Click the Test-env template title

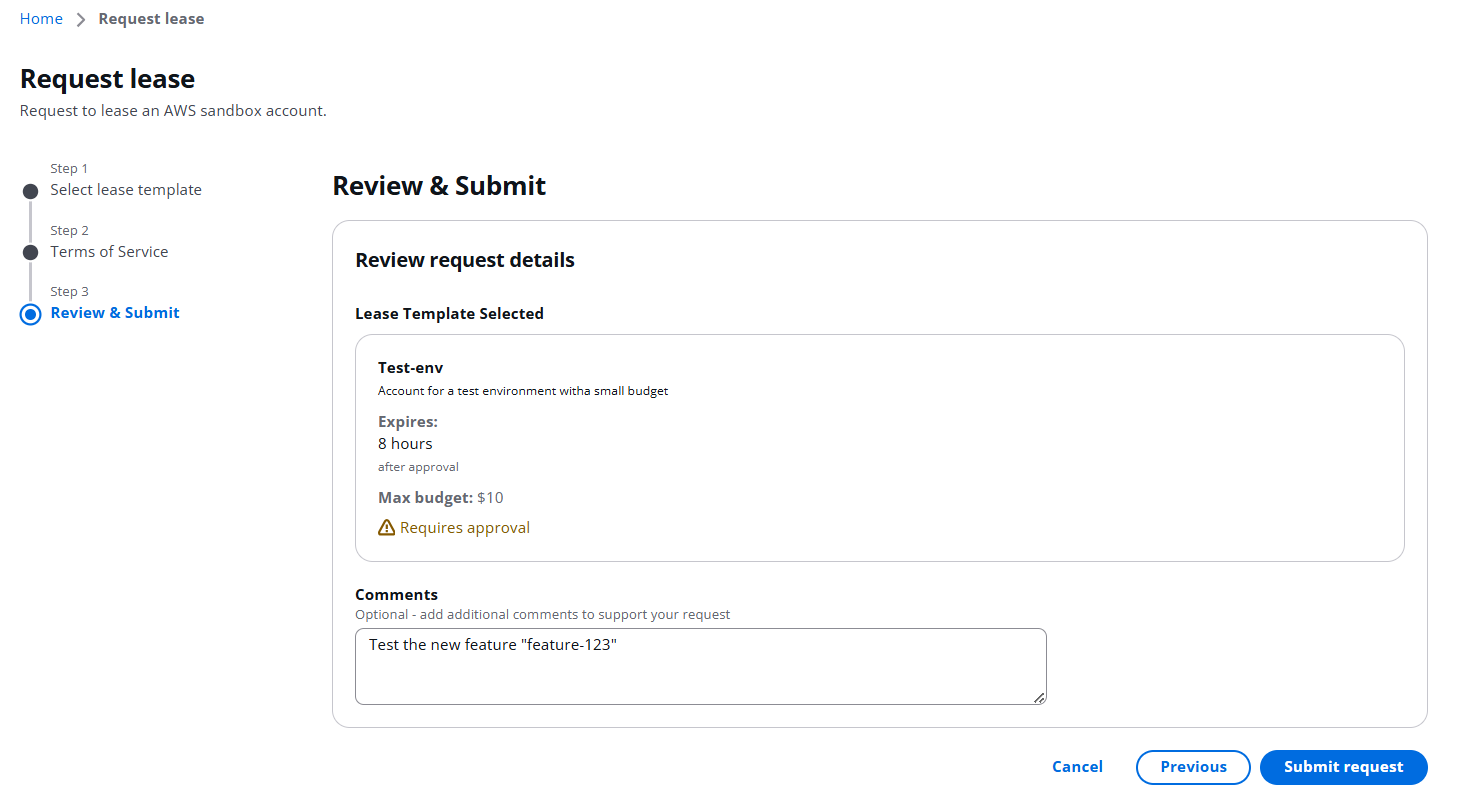tap(410, 368)
